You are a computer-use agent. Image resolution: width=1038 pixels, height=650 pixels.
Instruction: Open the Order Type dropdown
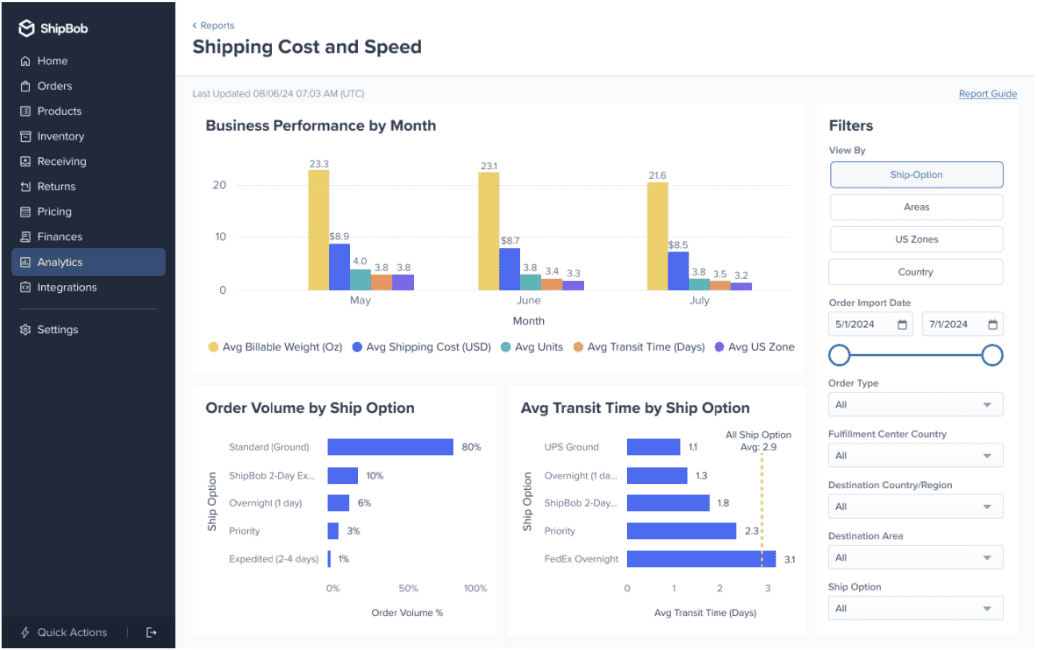[x=915, y=404]
